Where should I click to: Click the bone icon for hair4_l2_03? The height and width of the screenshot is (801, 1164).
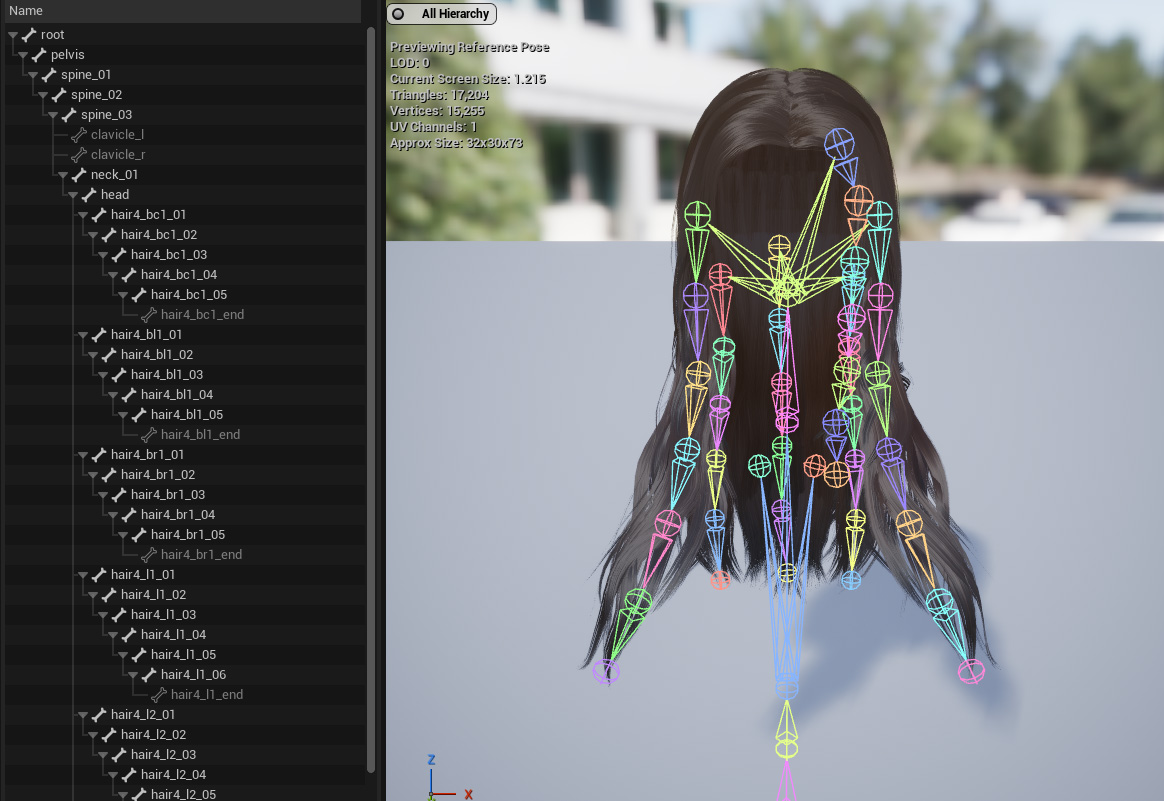click(120, 754)
